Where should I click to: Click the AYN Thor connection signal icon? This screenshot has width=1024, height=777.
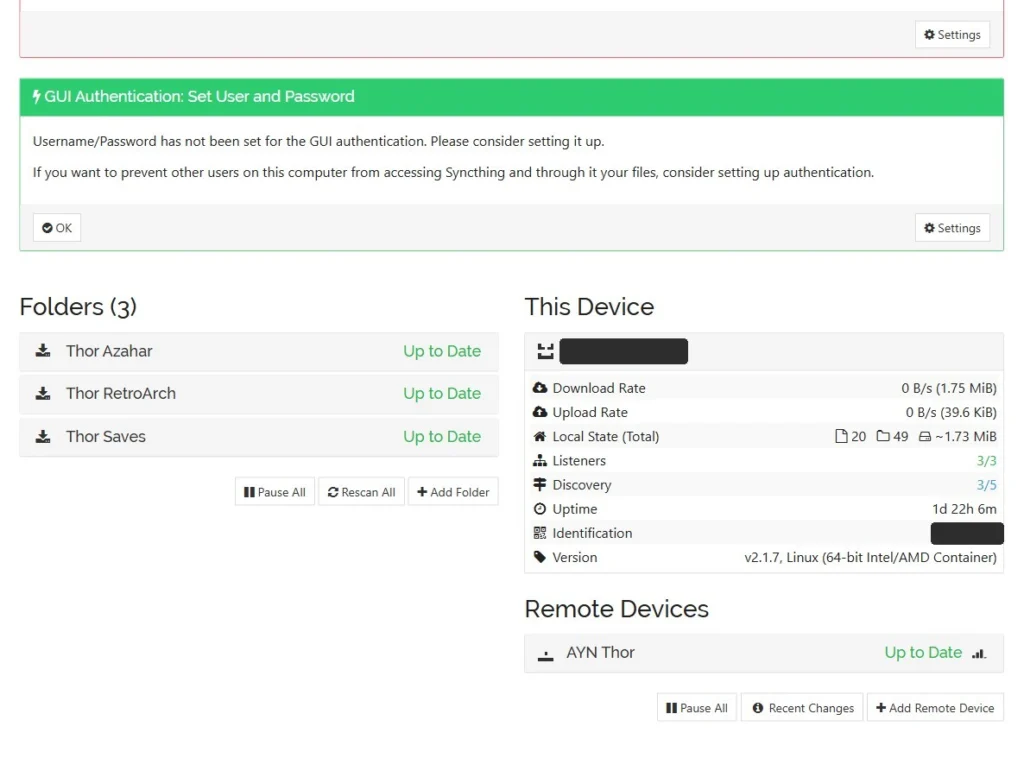[x=979, y=653]
